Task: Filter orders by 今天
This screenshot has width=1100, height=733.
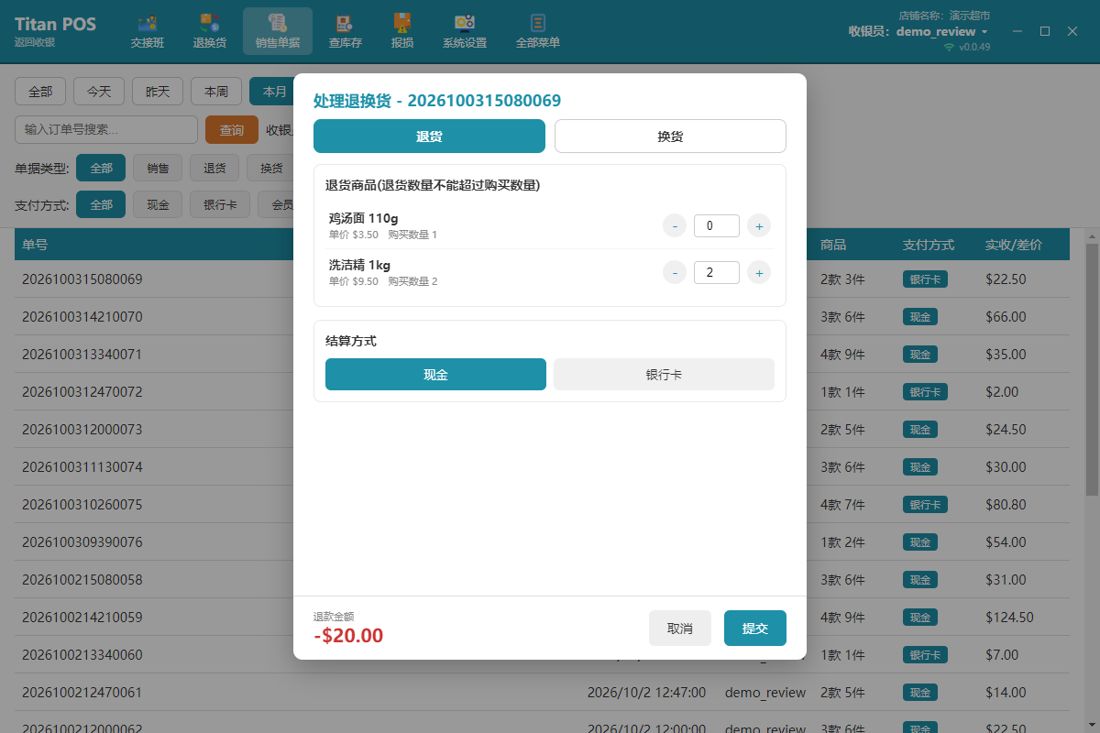Action: 99,92
